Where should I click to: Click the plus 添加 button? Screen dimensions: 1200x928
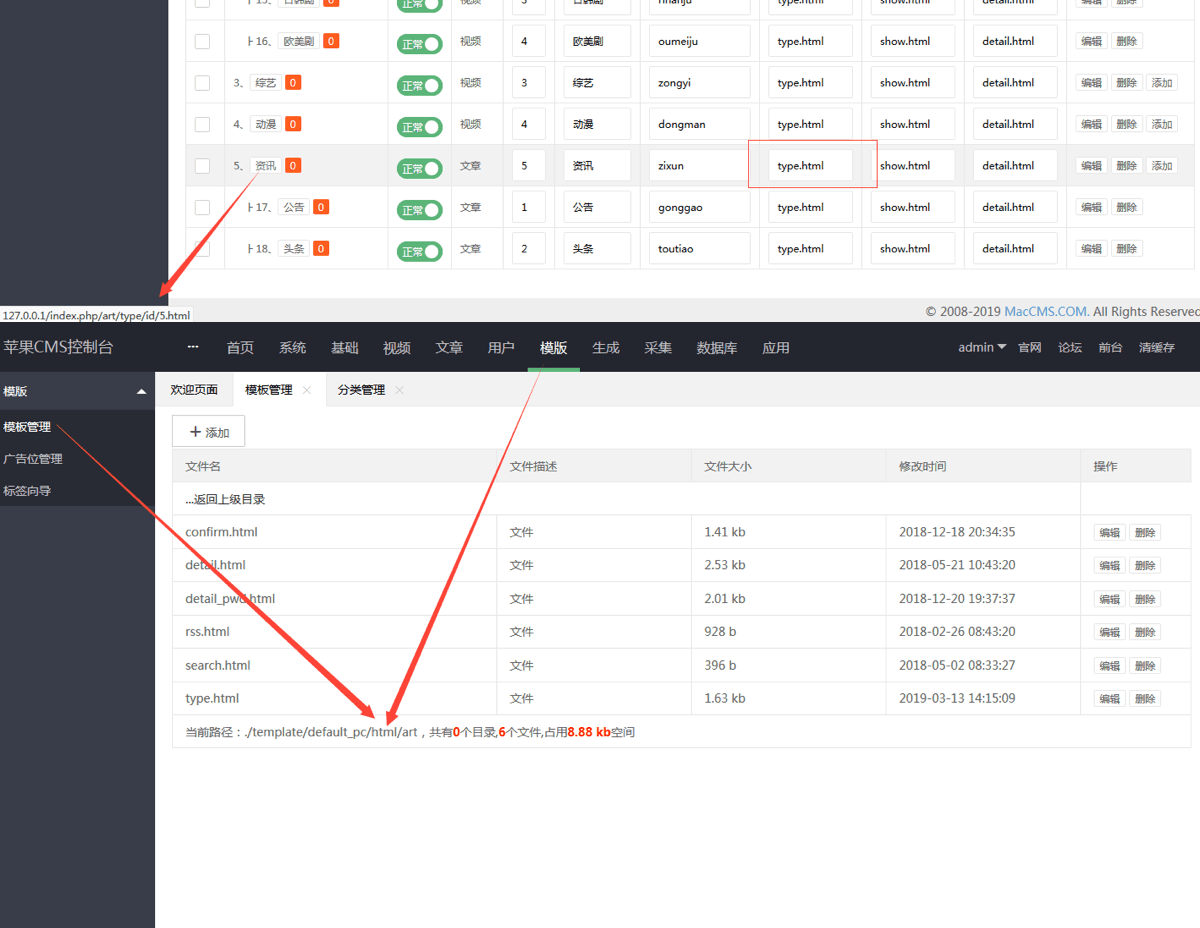coord(209,432)
